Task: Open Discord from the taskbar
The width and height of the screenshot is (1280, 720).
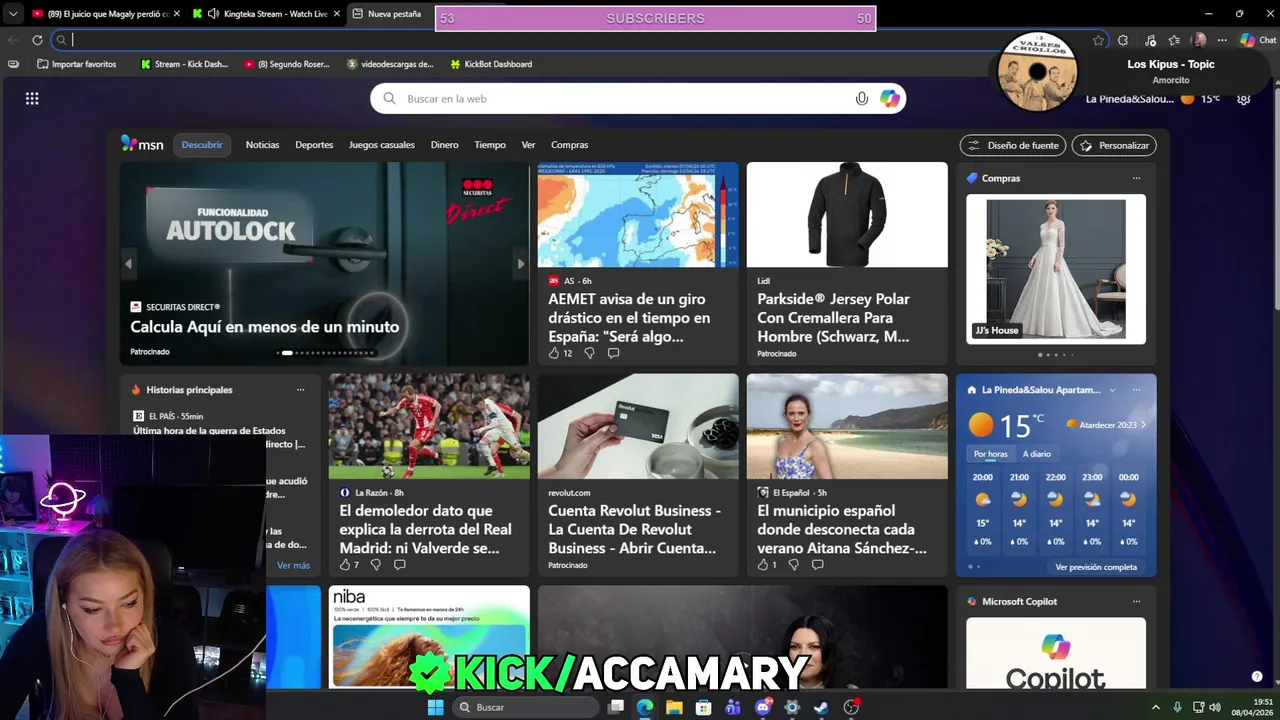Action: 763,707
